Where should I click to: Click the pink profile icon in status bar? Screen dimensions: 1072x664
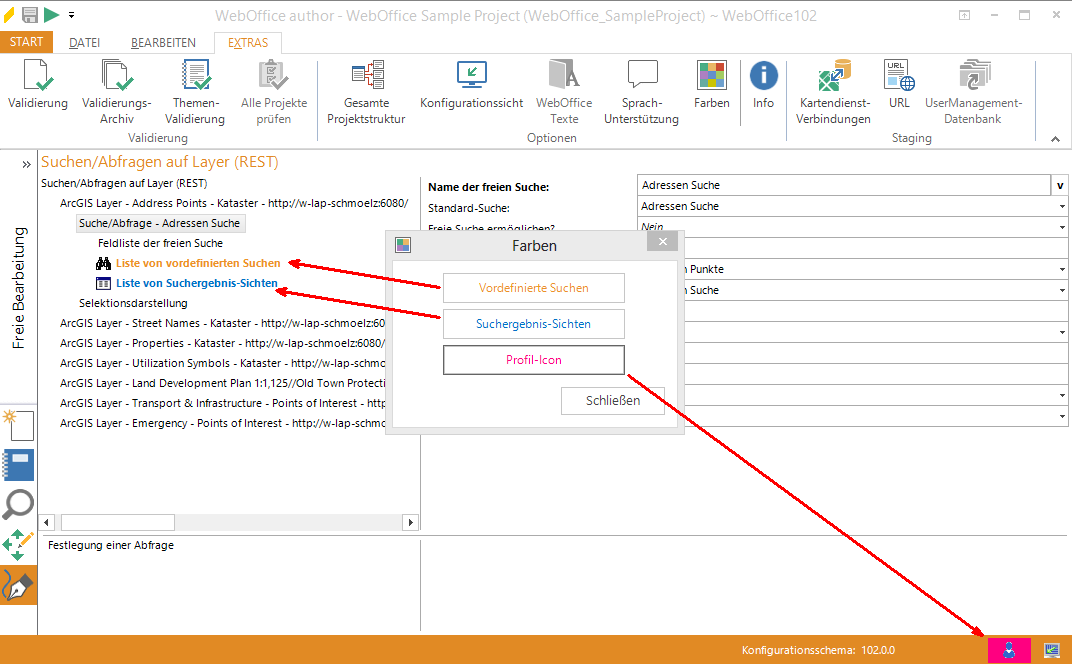click(1008, 650)
